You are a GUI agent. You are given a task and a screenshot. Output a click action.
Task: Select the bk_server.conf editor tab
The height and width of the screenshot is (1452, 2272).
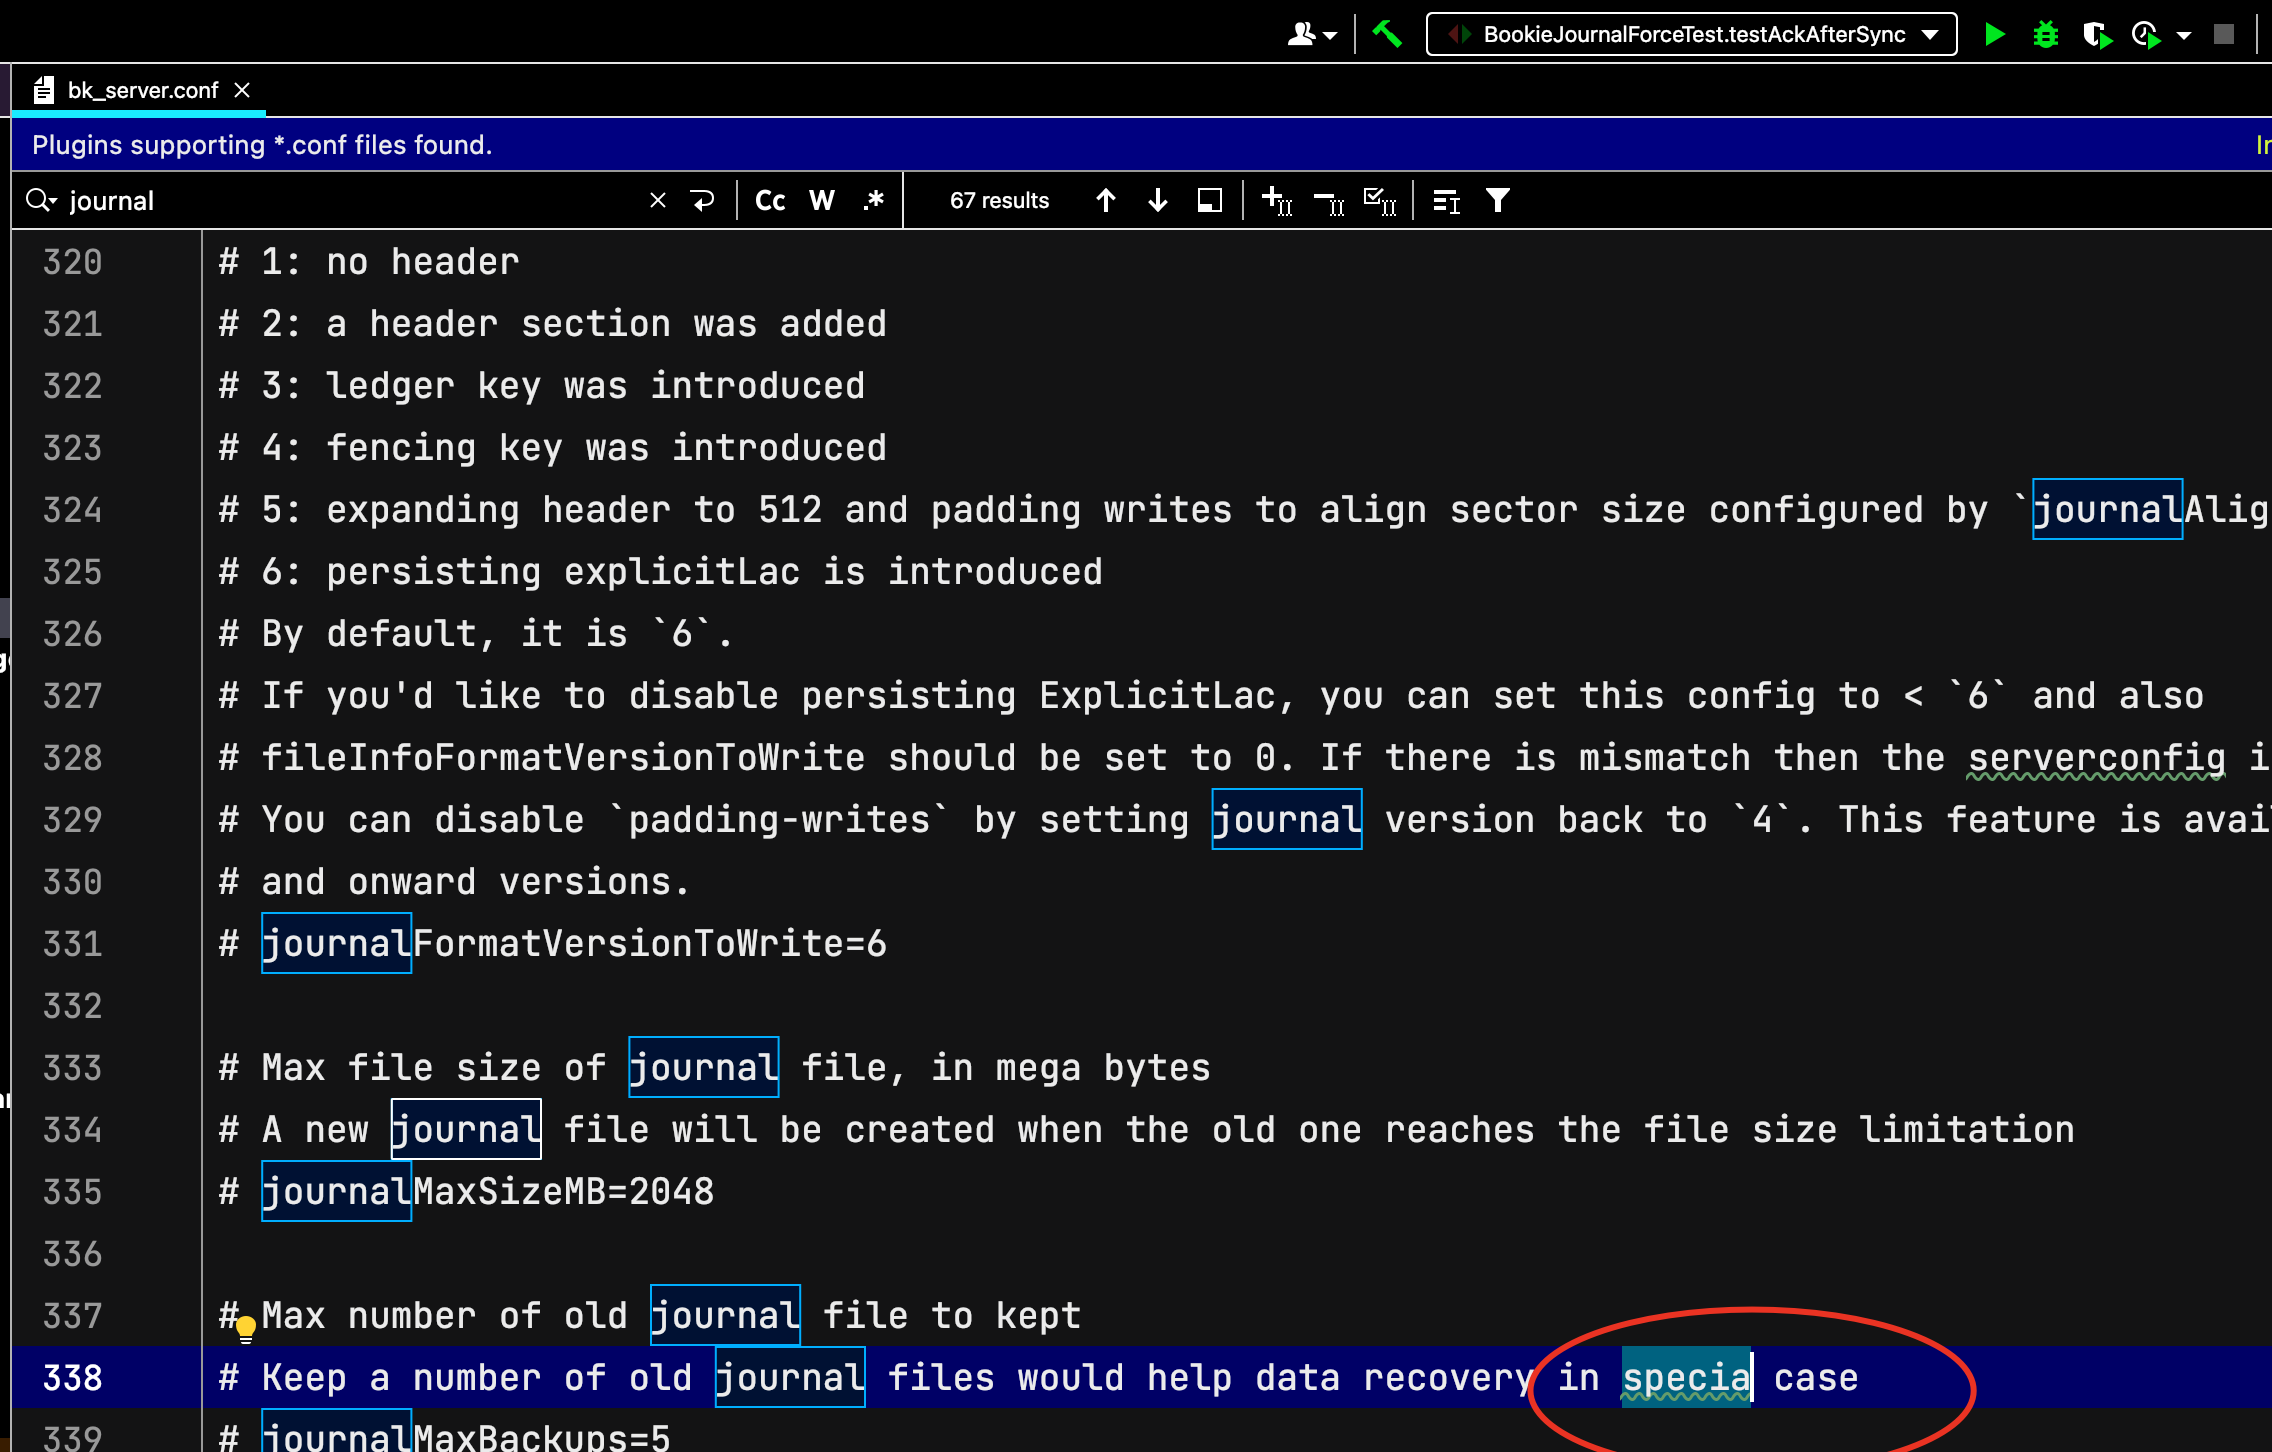pyautogui.click(x=142, y=90)
